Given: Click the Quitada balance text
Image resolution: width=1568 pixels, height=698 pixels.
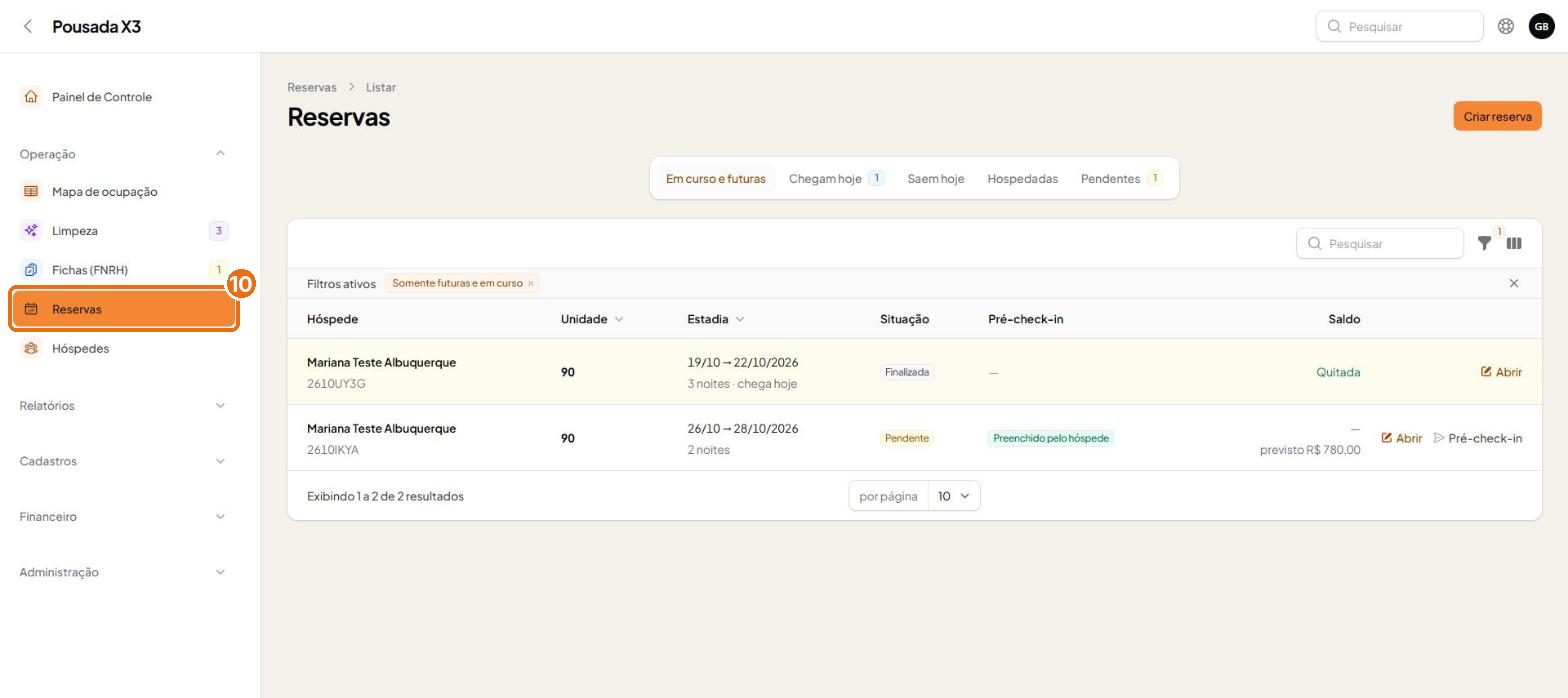Looking at the screenshot, I should [x=1338, y=372].
